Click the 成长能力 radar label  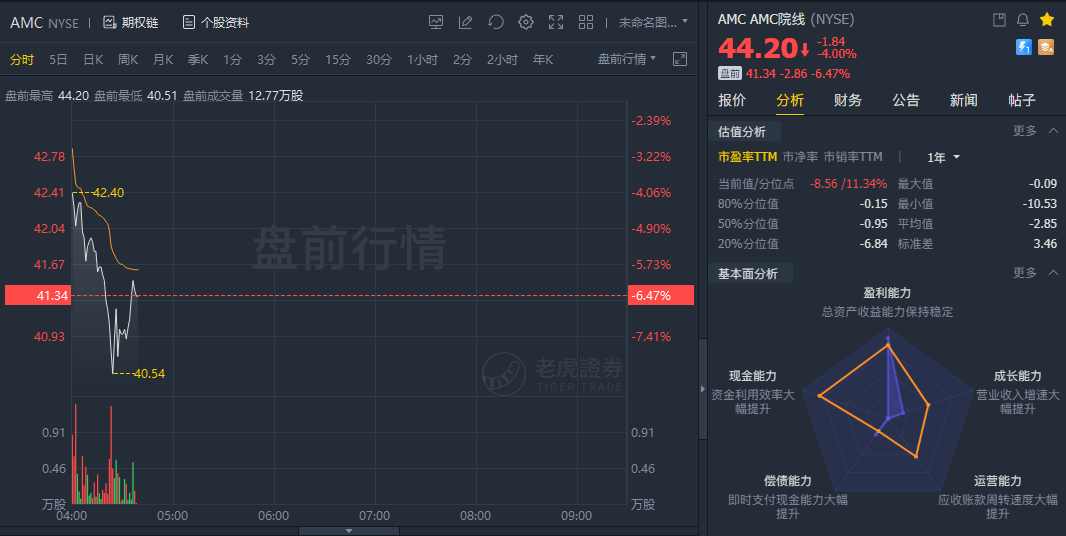pyautogui.click(x=1018, y=375)
